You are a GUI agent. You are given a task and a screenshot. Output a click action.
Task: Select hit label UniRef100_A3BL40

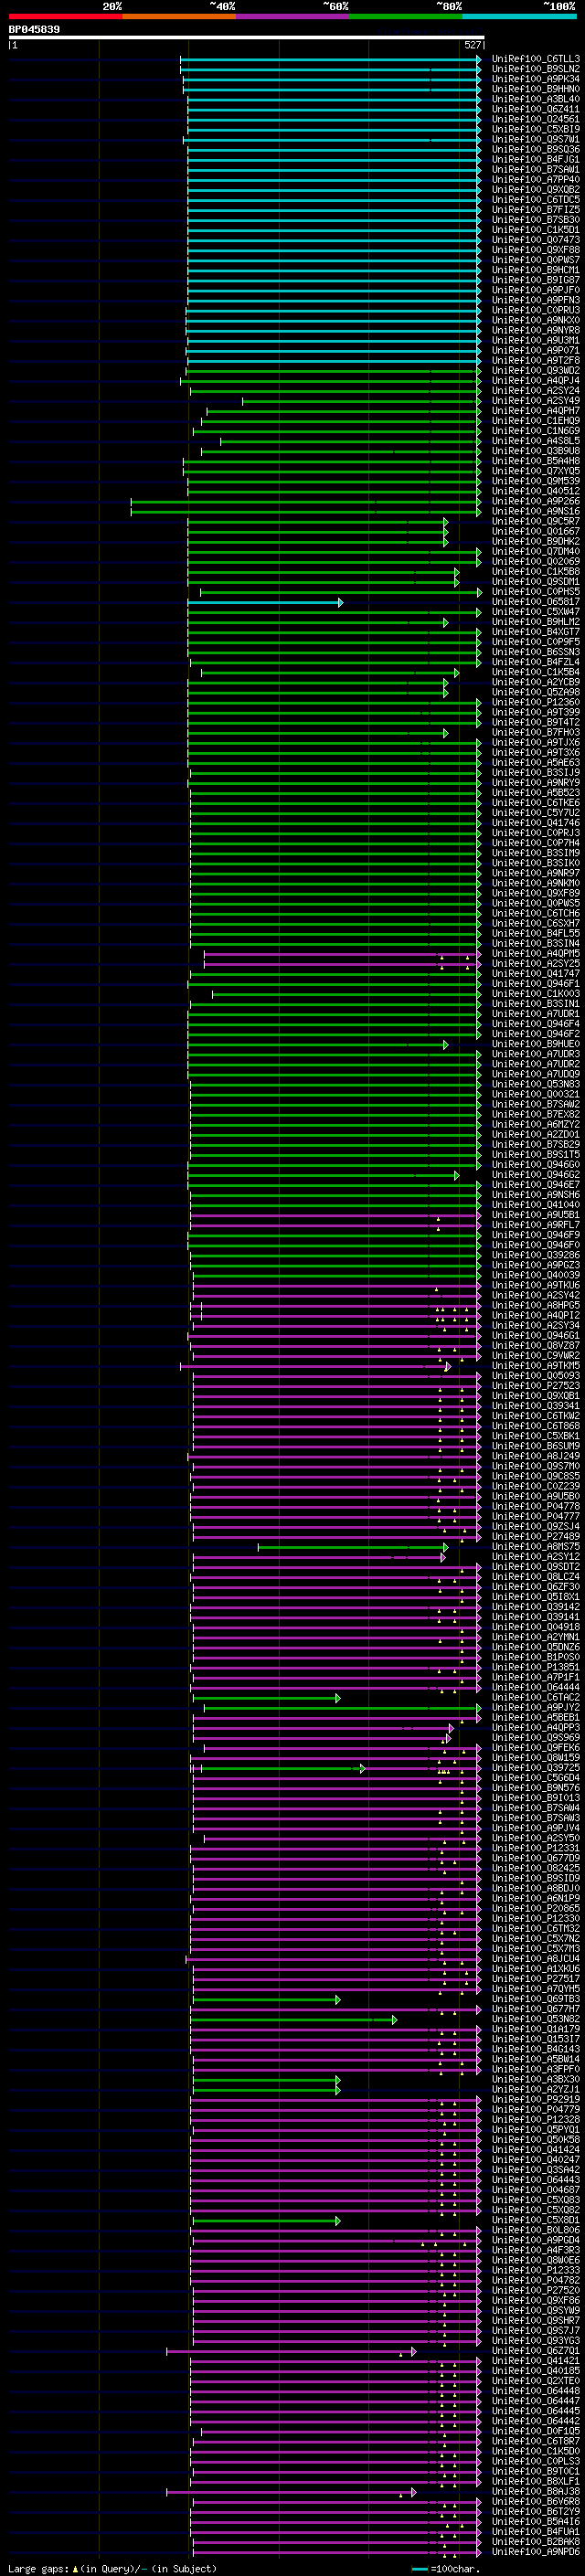[x=536, y=99]
